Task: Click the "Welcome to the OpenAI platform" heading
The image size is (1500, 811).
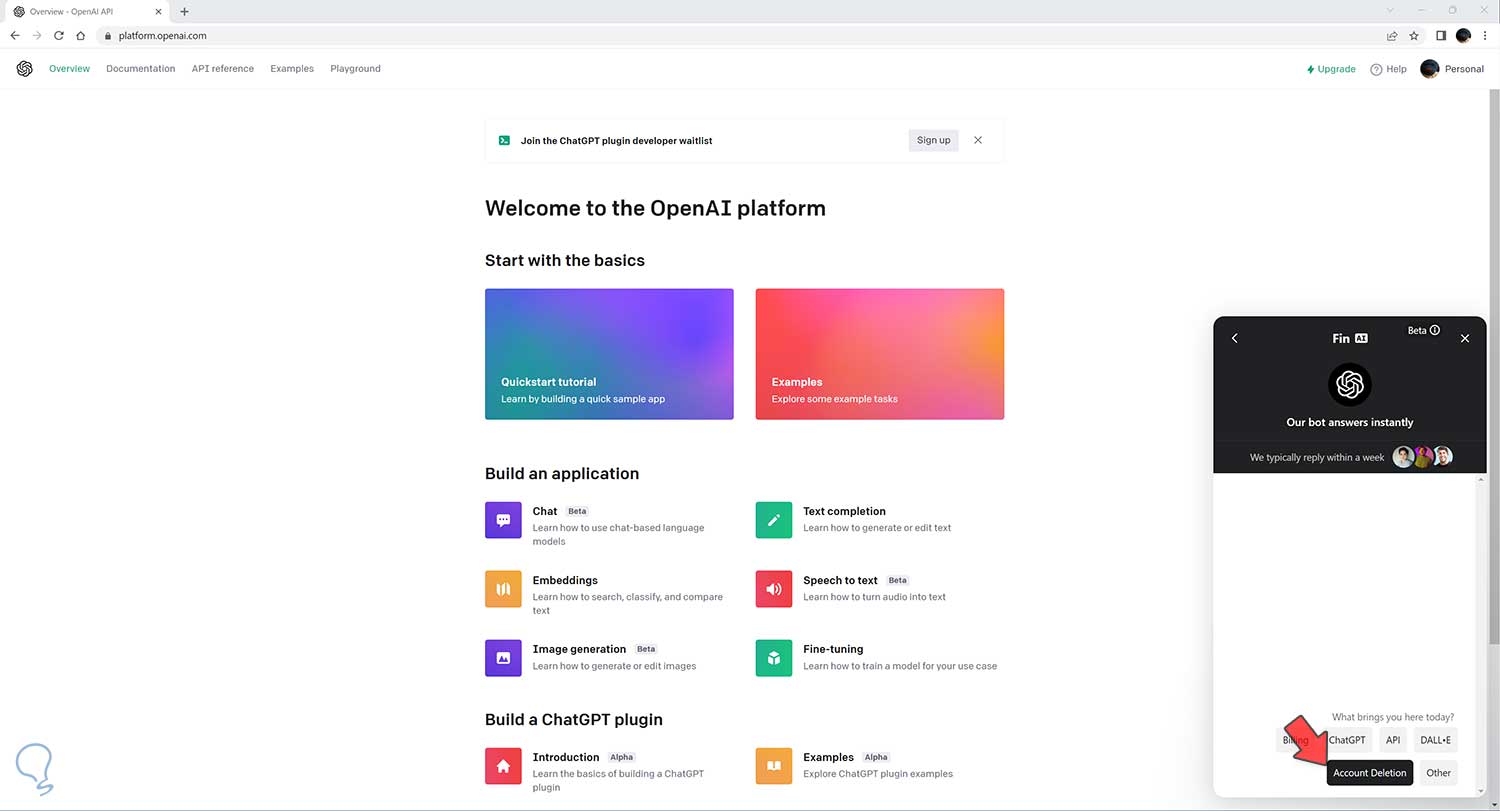Action: point(655,208)
